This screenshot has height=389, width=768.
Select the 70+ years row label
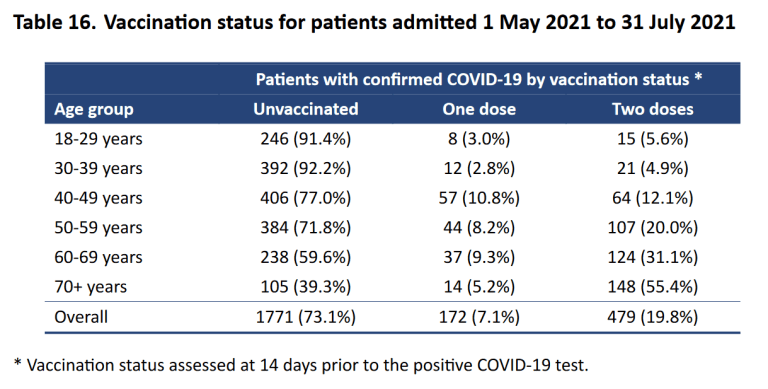coord(90,287)
